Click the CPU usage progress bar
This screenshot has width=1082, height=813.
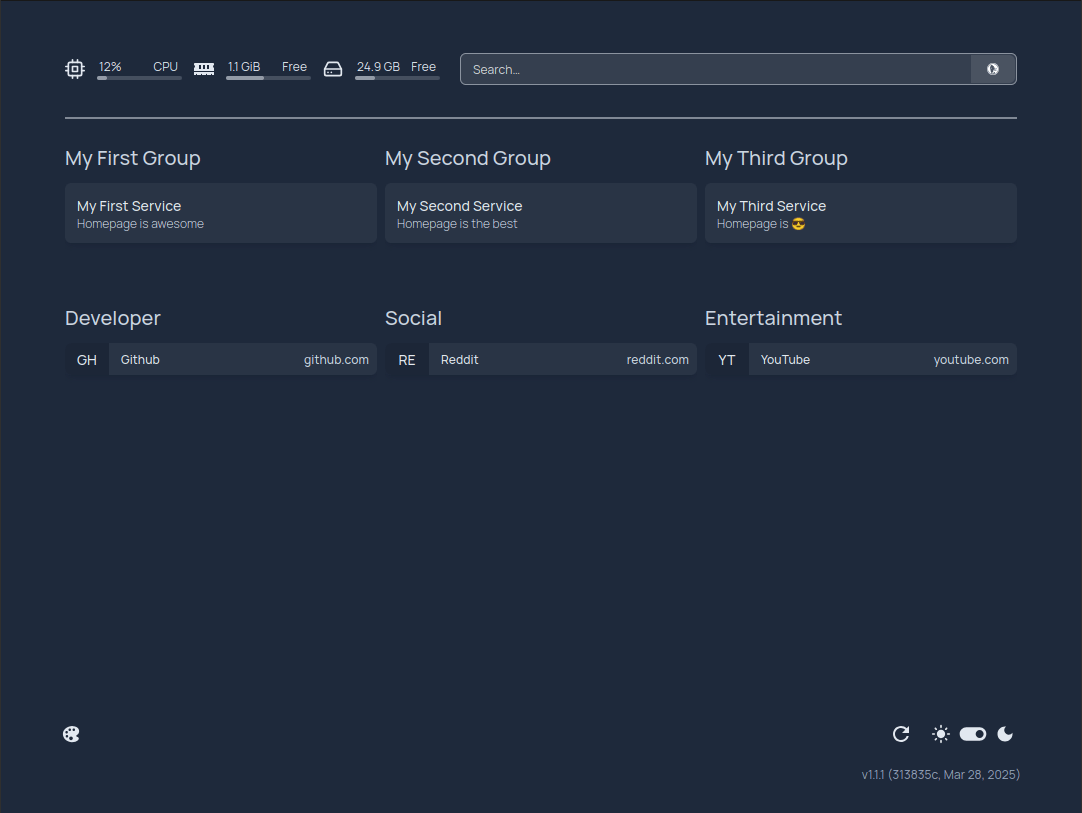coord(139,78)
